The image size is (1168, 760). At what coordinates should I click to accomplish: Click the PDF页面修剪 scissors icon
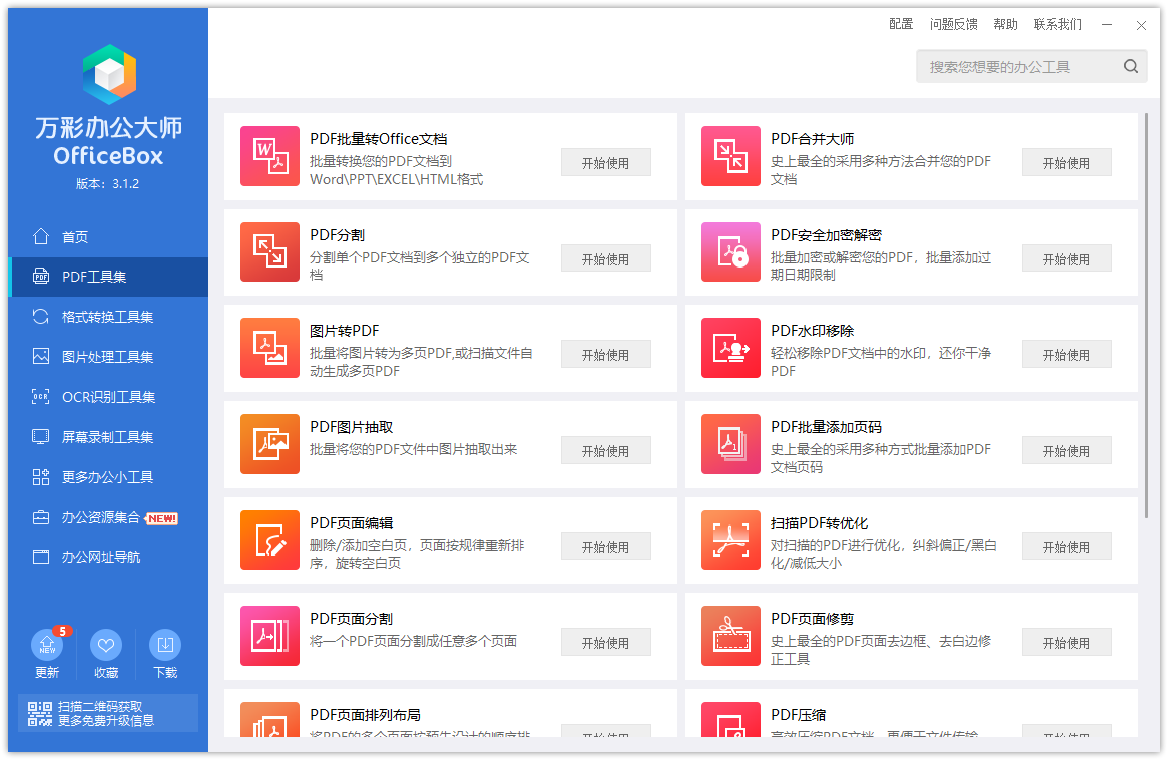(731, 636)
